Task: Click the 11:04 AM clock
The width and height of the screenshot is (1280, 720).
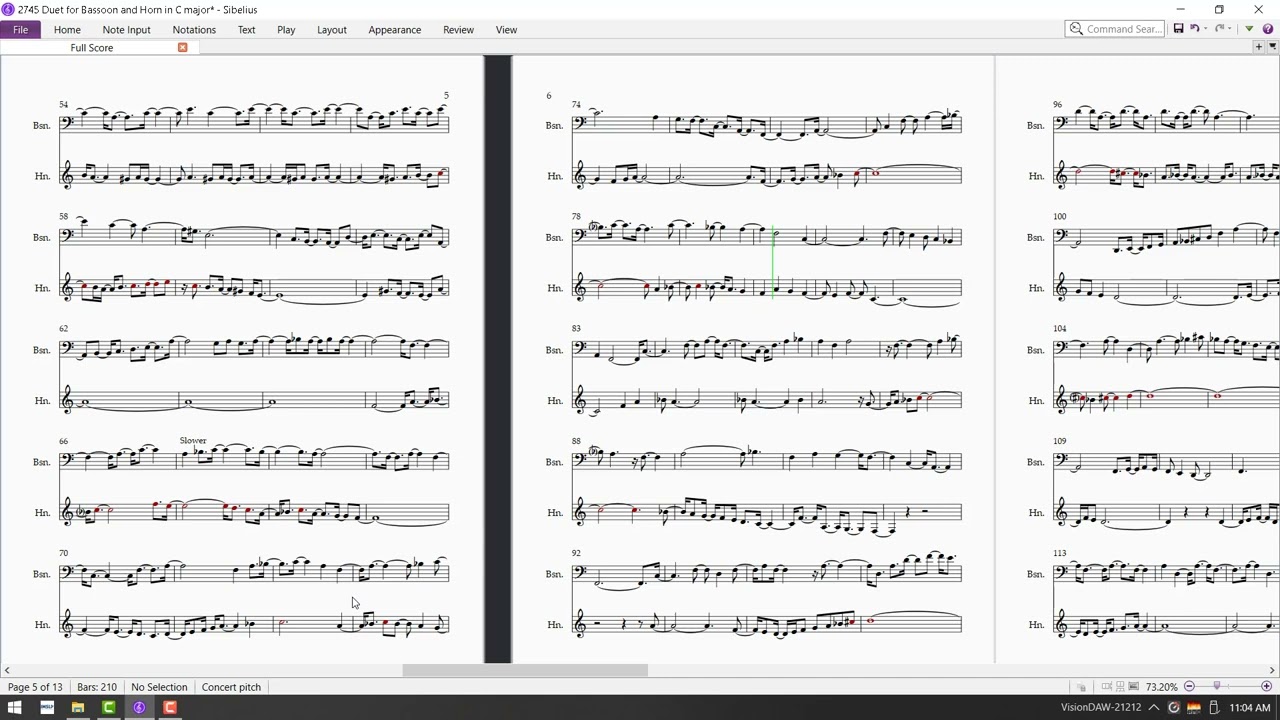Action: (x=1250, y=708)
